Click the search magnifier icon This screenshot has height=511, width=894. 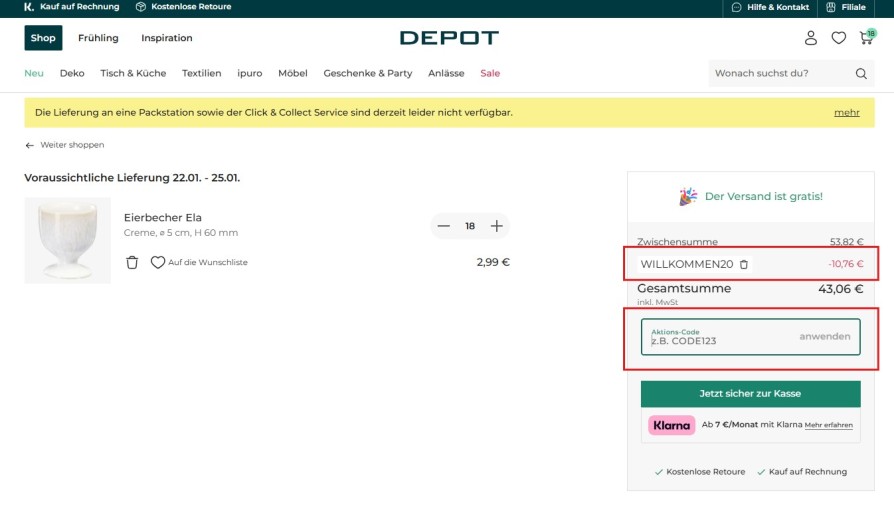click(861, 73)
